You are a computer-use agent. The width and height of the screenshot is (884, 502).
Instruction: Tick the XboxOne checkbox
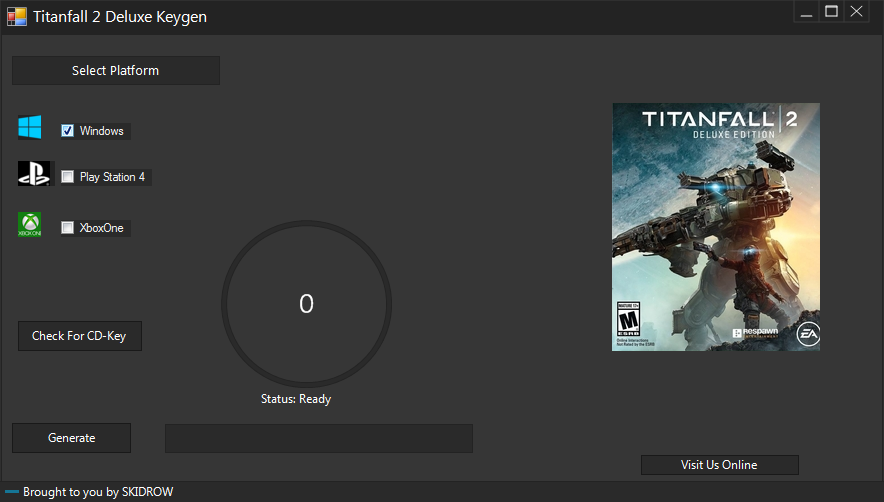[x=68, y=228]
